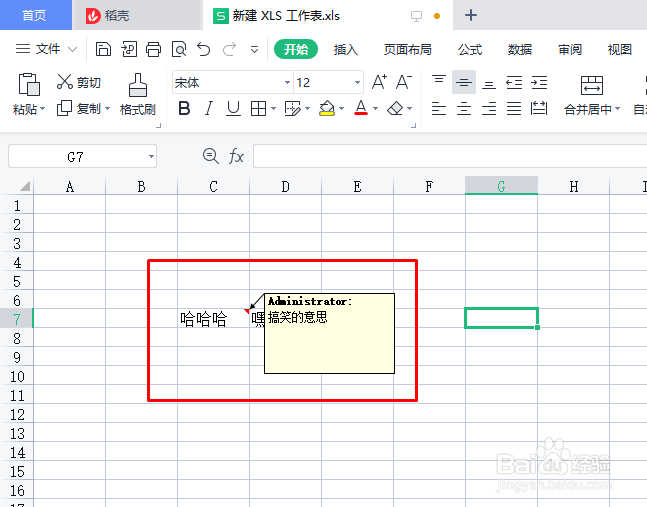Click the Borders grid icon
The image size is (647, 507).
pyautogui.click(x=258, y=108)
